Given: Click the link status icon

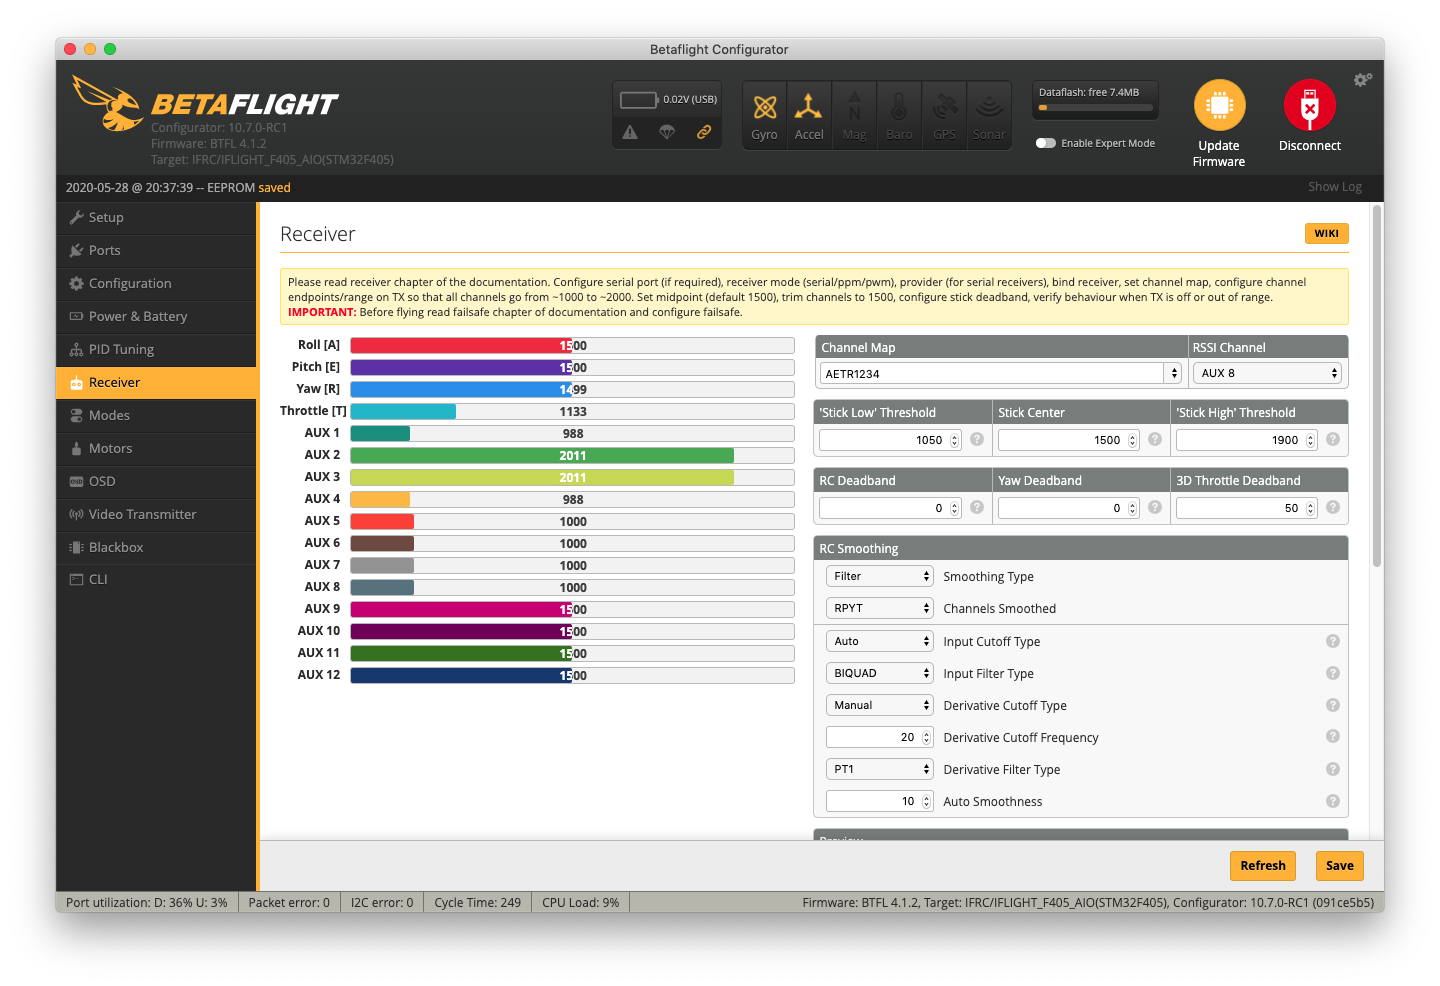Looking at the screenshot, I should coord(704,132).
